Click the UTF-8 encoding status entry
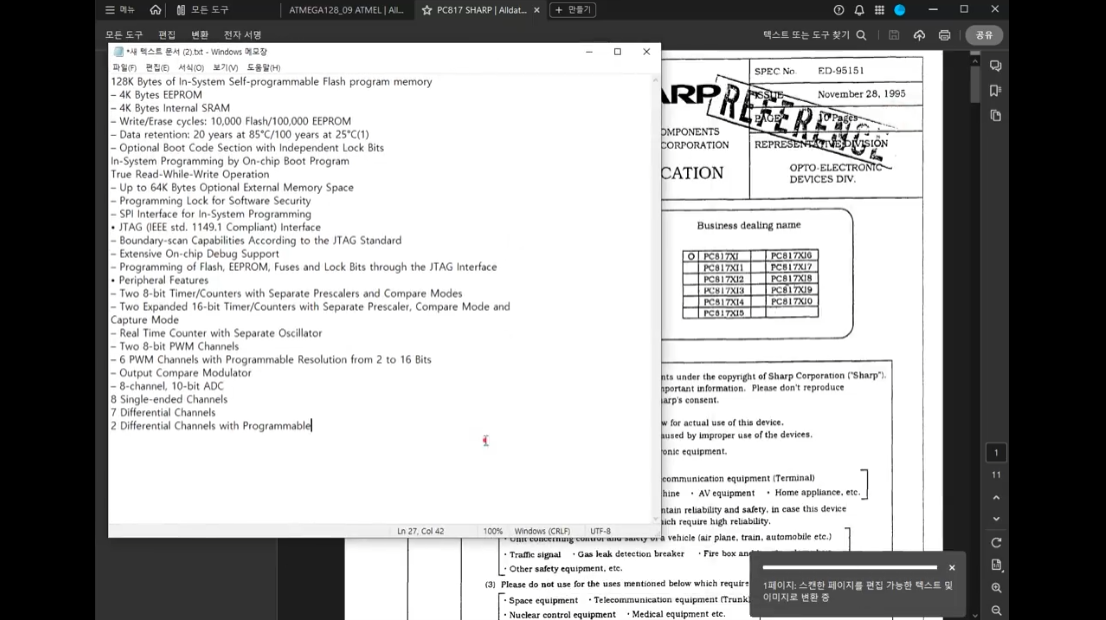 click(x=600, y=531)
